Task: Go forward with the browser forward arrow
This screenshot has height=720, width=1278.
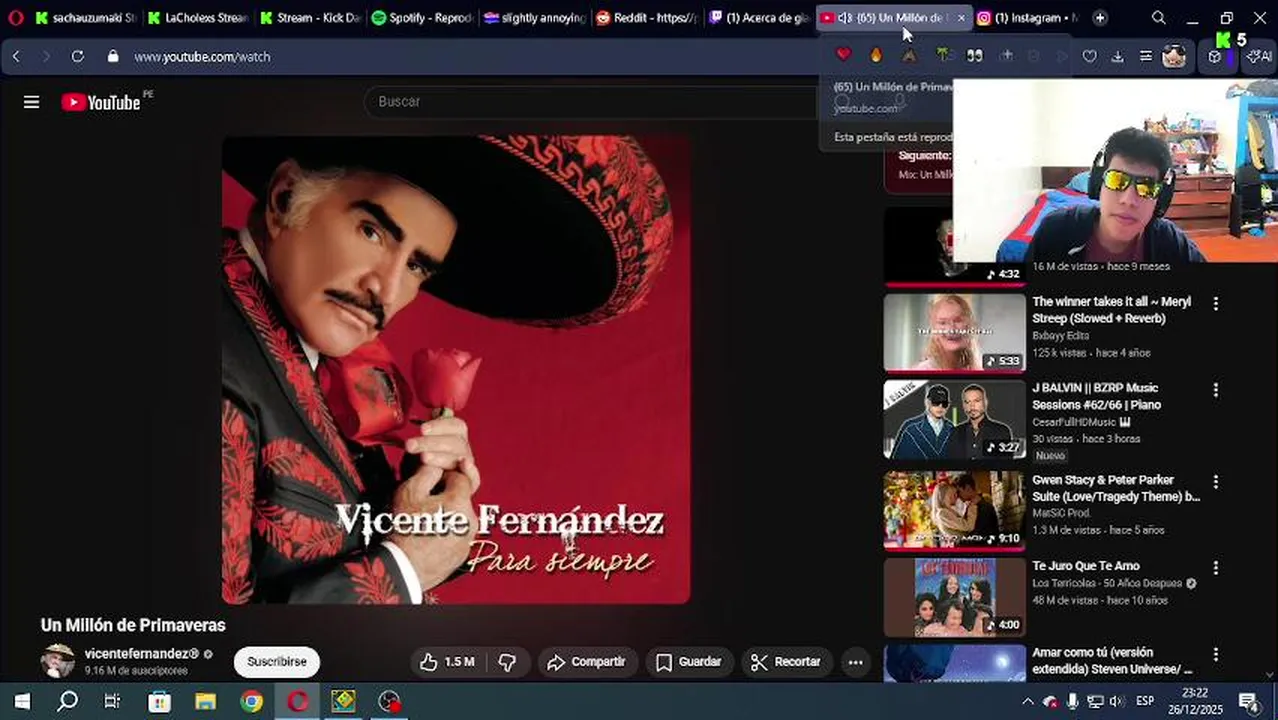Action: (46, 57)
